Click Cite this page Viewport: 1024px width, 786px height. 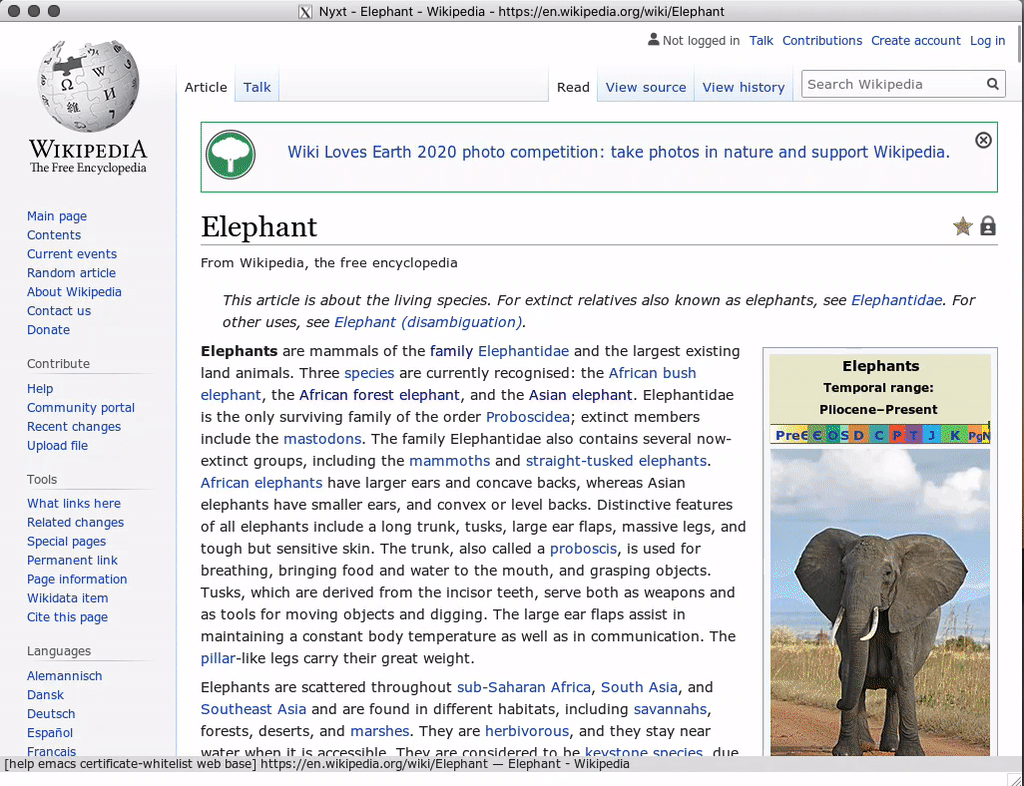(x=67, y=617)
